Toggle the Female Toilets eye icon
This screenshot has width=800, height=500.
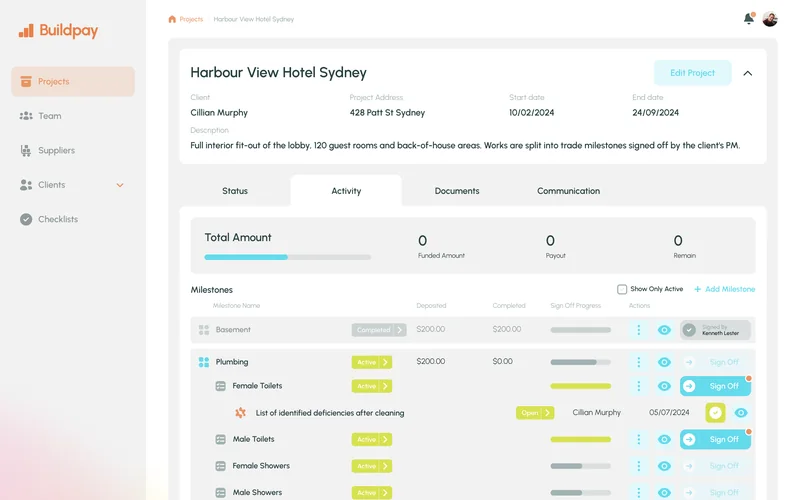[664, 386]
